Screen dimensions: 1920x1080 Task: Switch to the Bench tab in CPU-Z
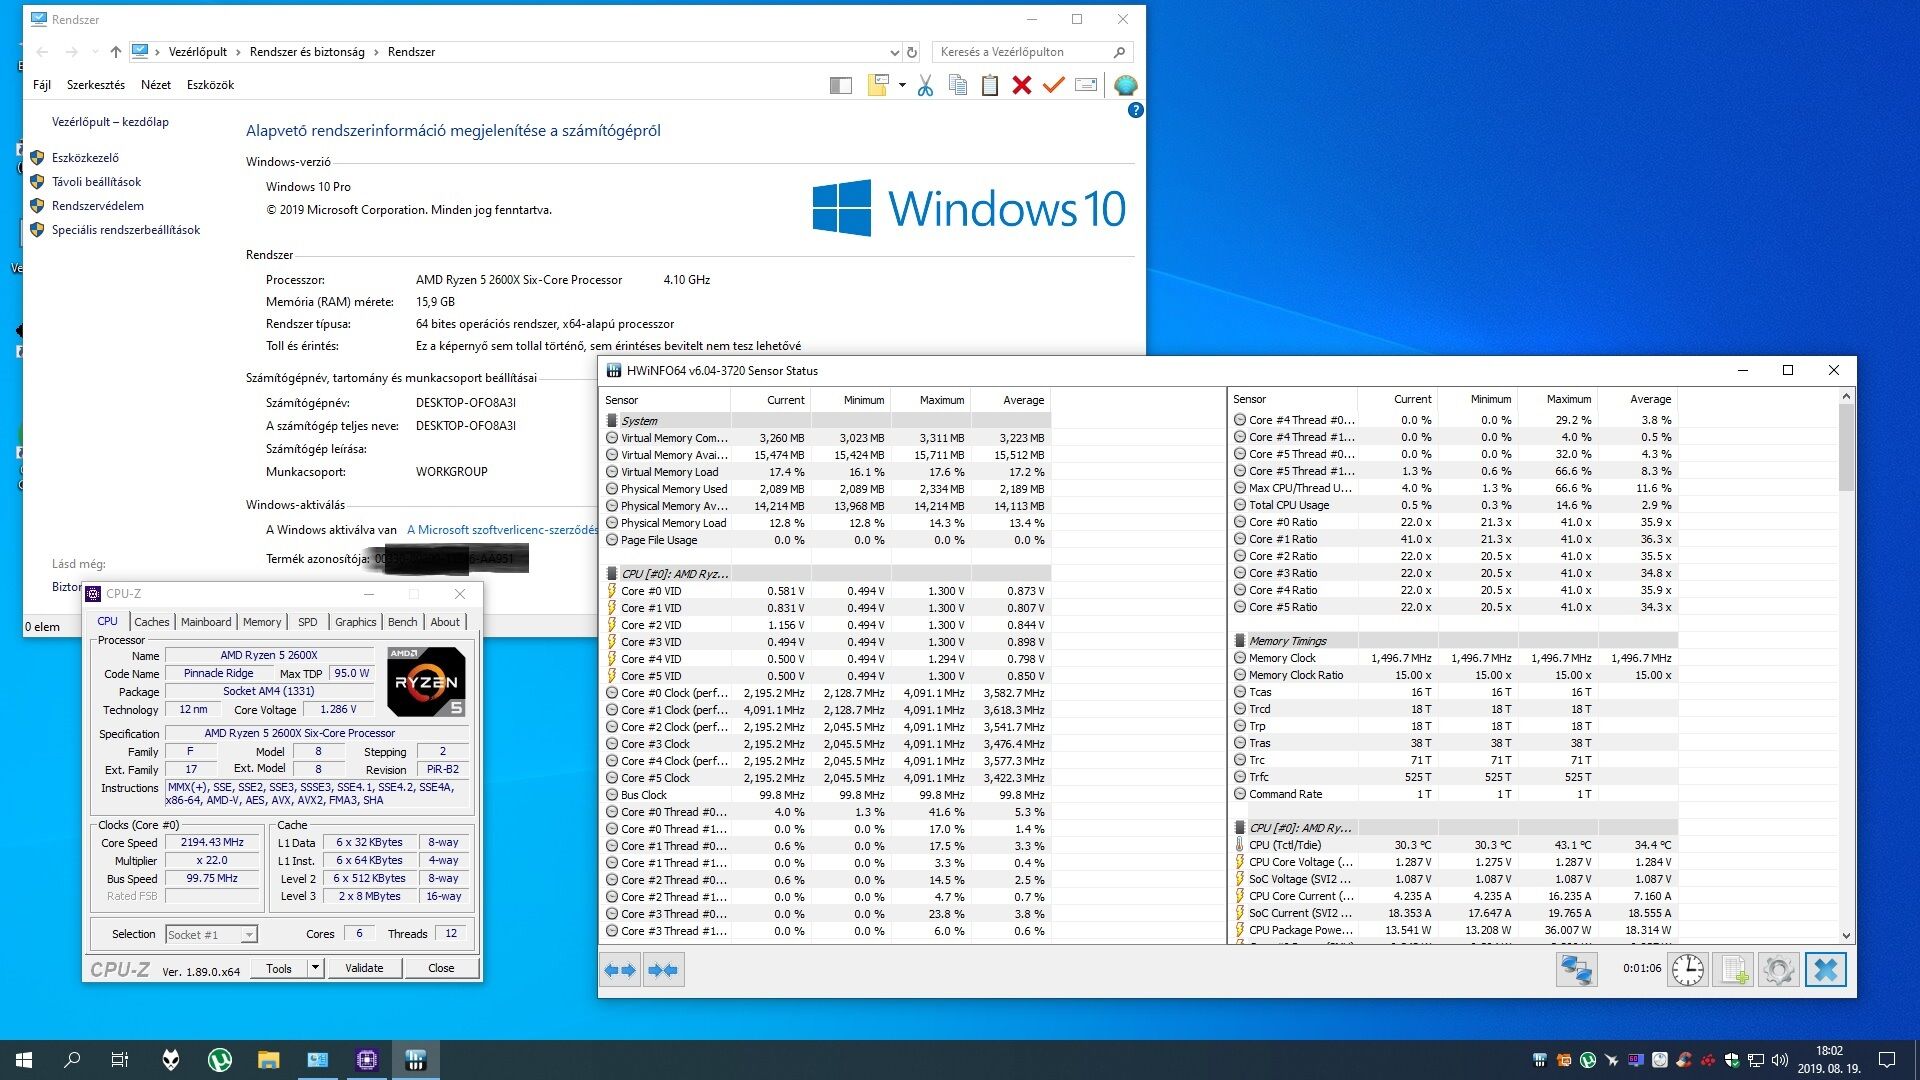click(x=403, y=622)
